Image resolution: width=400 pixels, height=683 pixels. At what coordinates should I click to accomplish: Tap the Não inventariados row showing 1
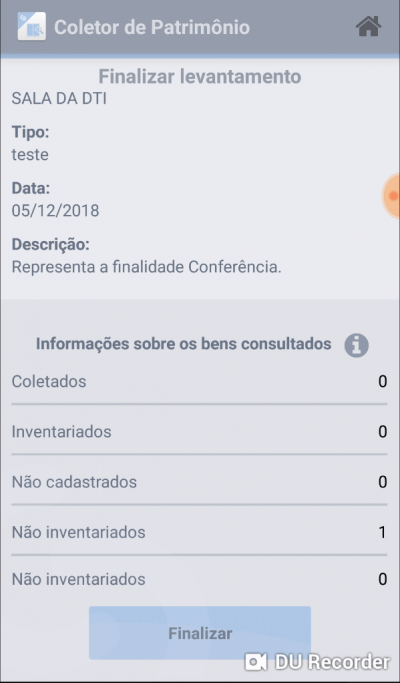[x=199, y=532]
